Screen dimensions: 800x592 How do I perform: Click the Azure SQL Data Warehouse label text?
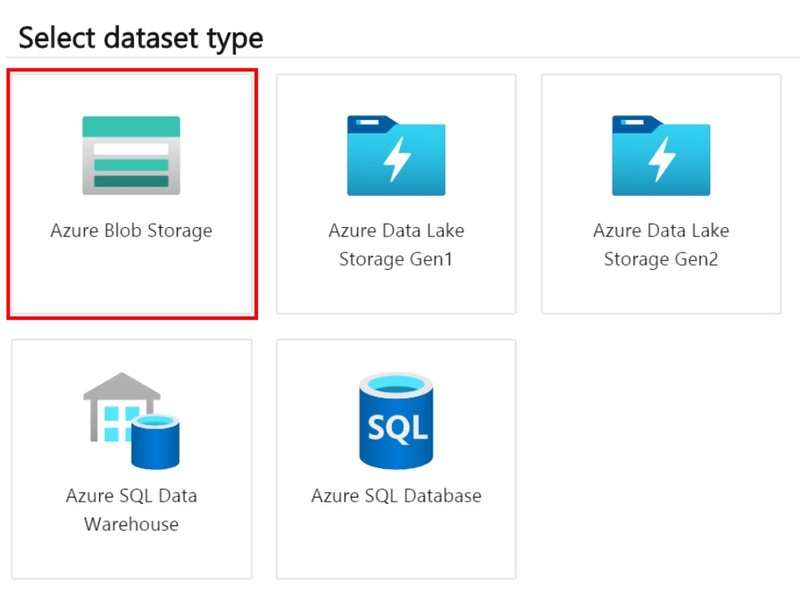pos(131,509)
